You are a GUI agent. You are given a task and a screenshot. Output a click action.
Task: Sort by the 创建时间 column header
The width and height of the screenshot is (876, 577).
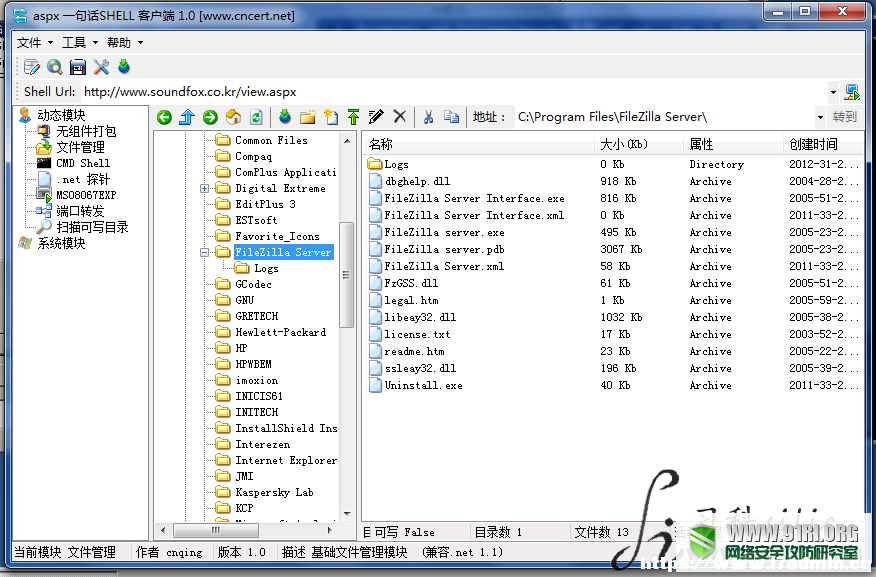[x=822, y=145]
